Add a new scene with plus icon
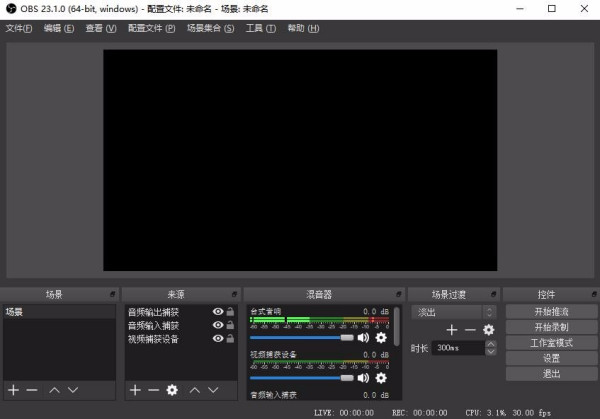This screenshot has width=600, height=419. [13, 390]
